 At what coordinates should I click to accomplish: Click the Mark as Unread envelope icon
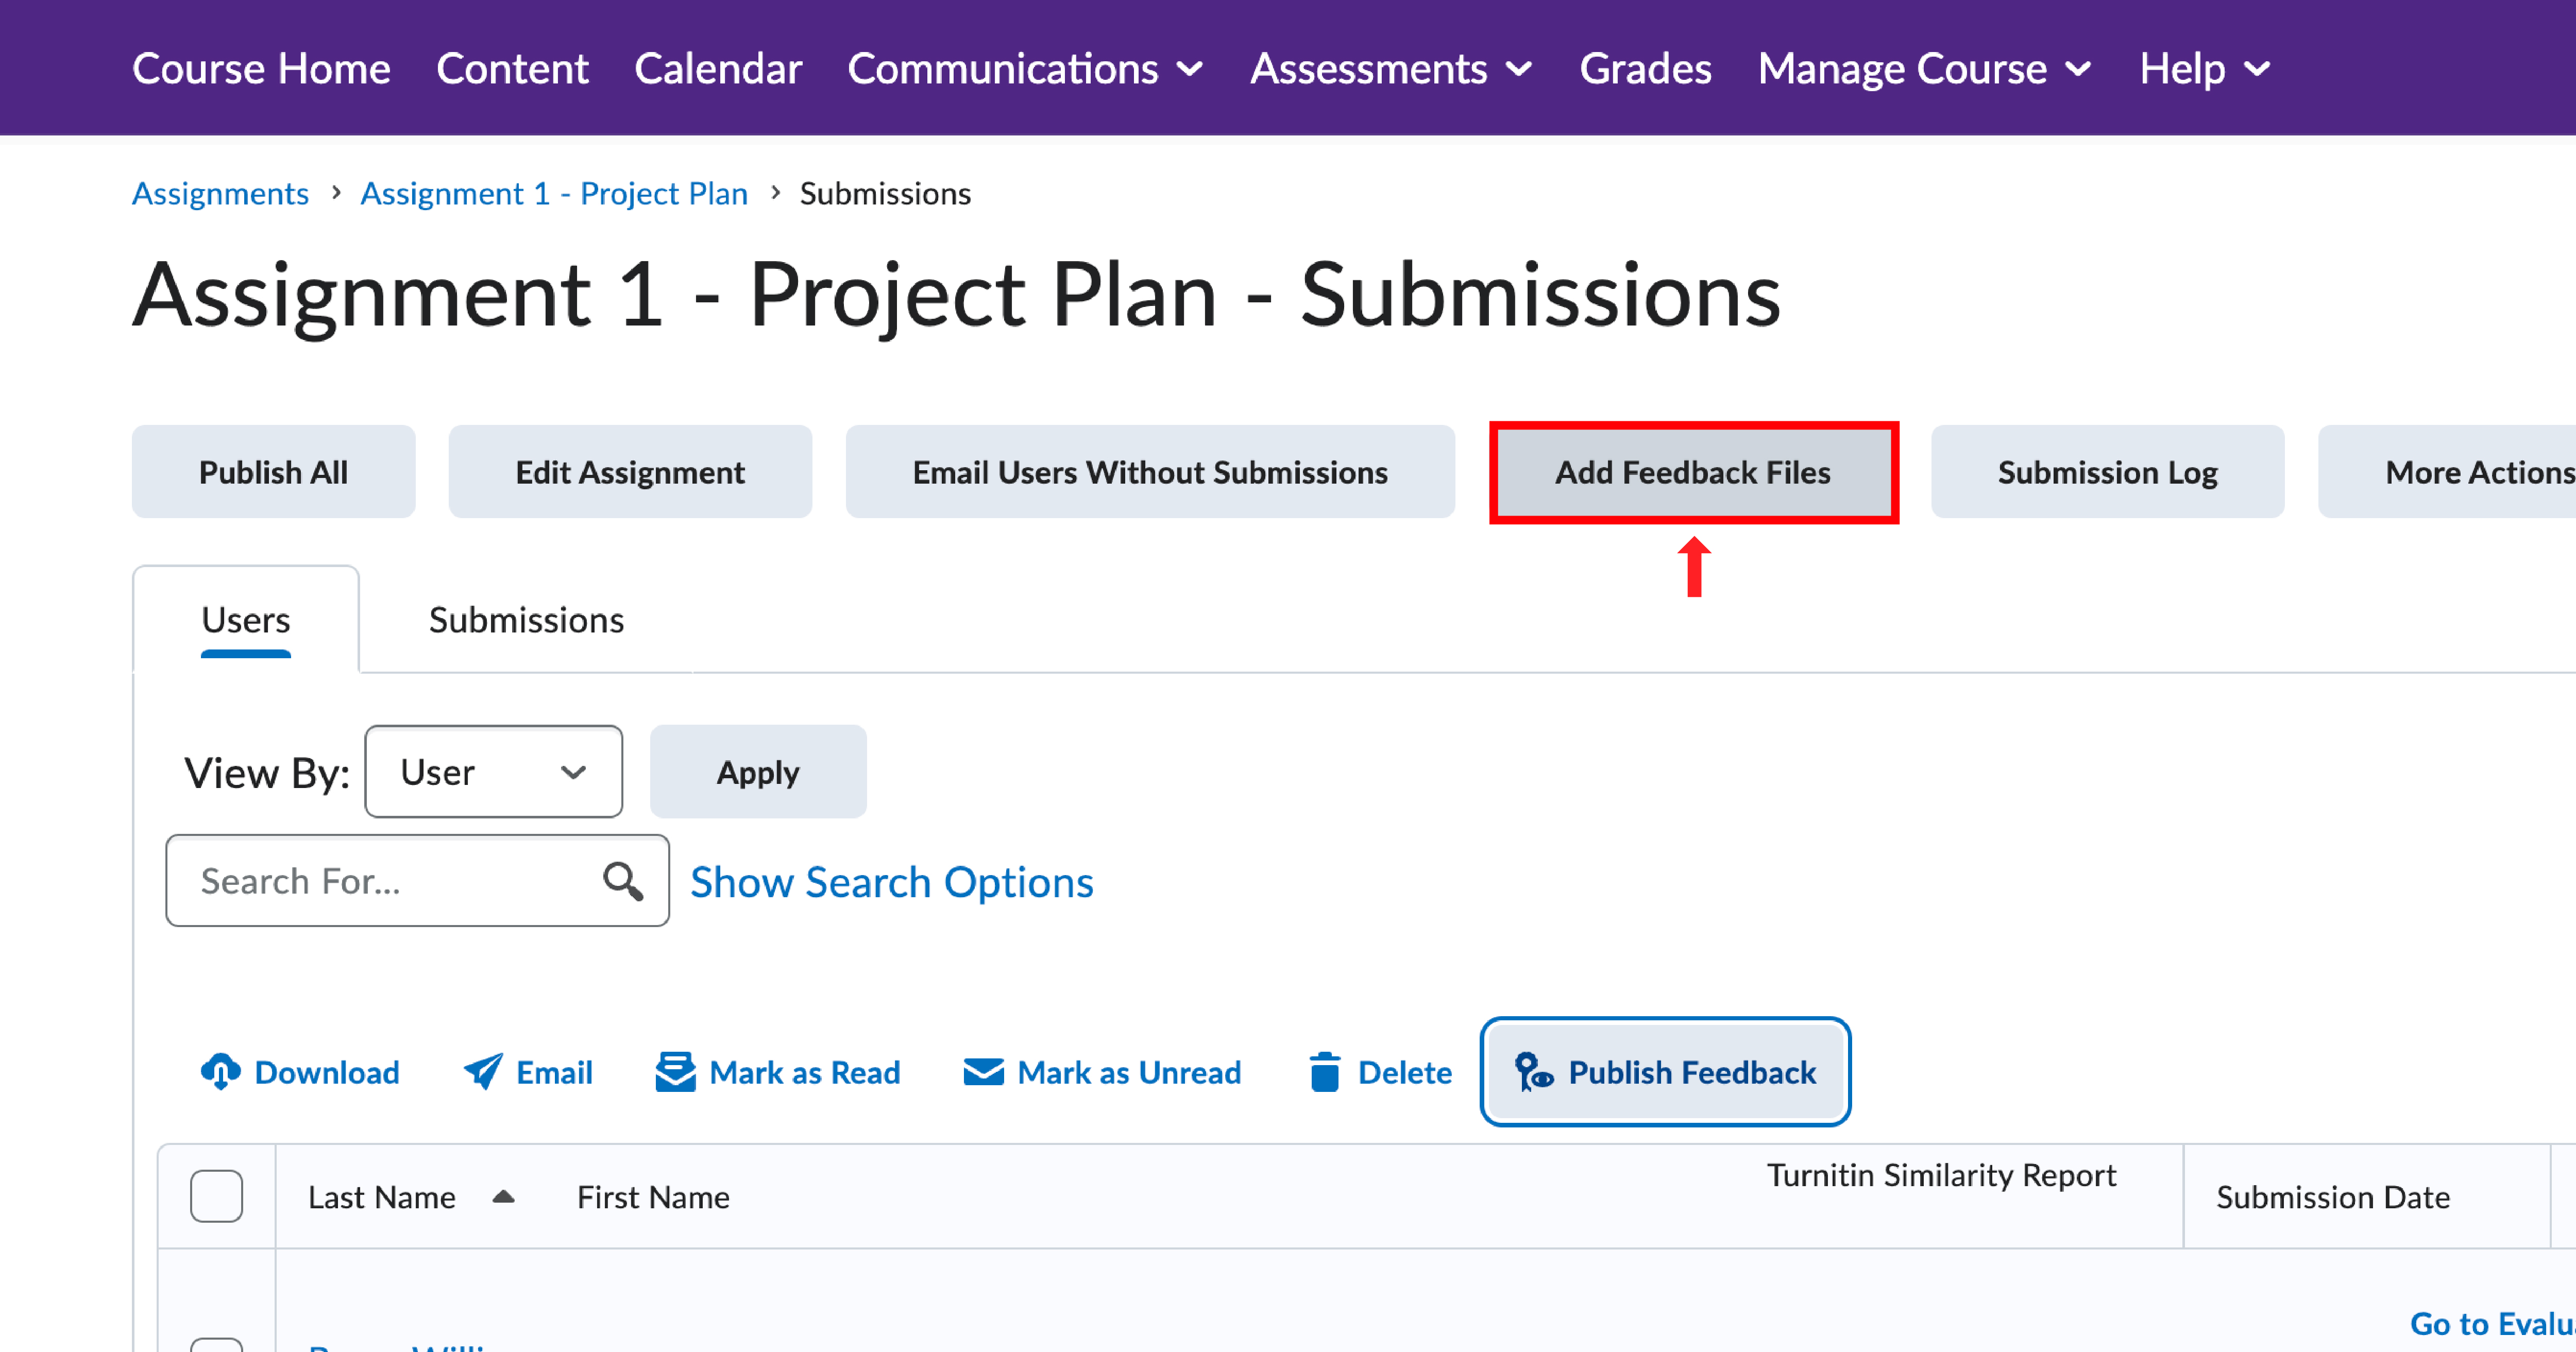click(x=984, y=1072)
